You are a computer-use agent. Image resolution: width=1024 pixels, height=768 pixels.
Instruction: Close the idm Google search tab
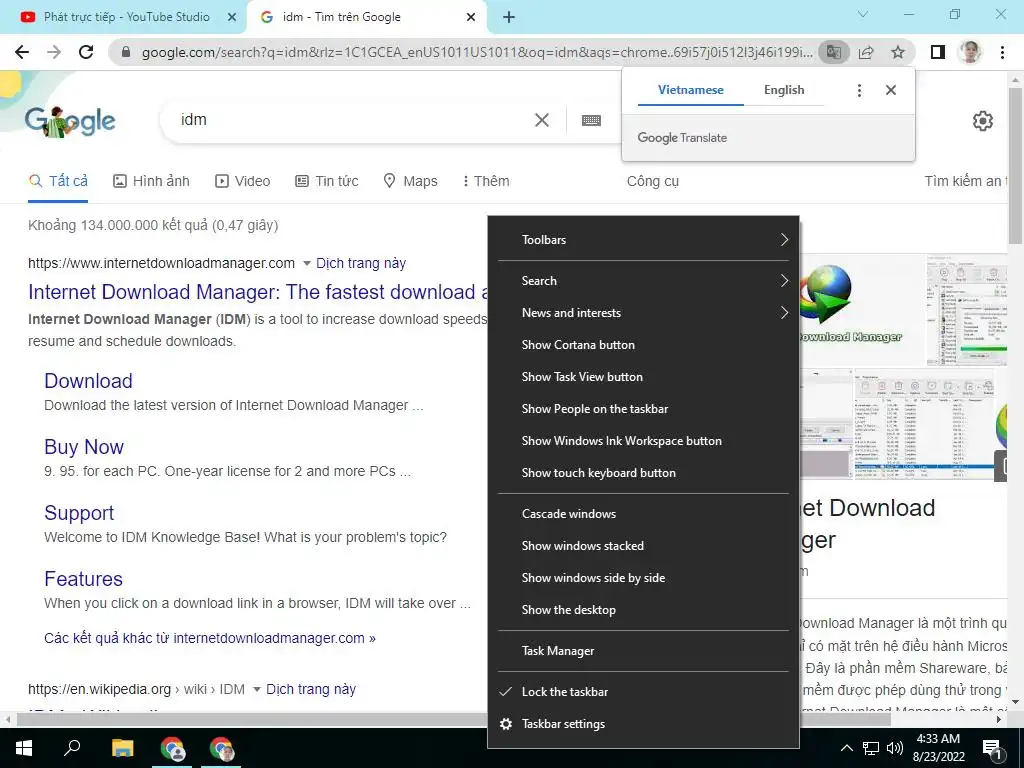(471, 18)
